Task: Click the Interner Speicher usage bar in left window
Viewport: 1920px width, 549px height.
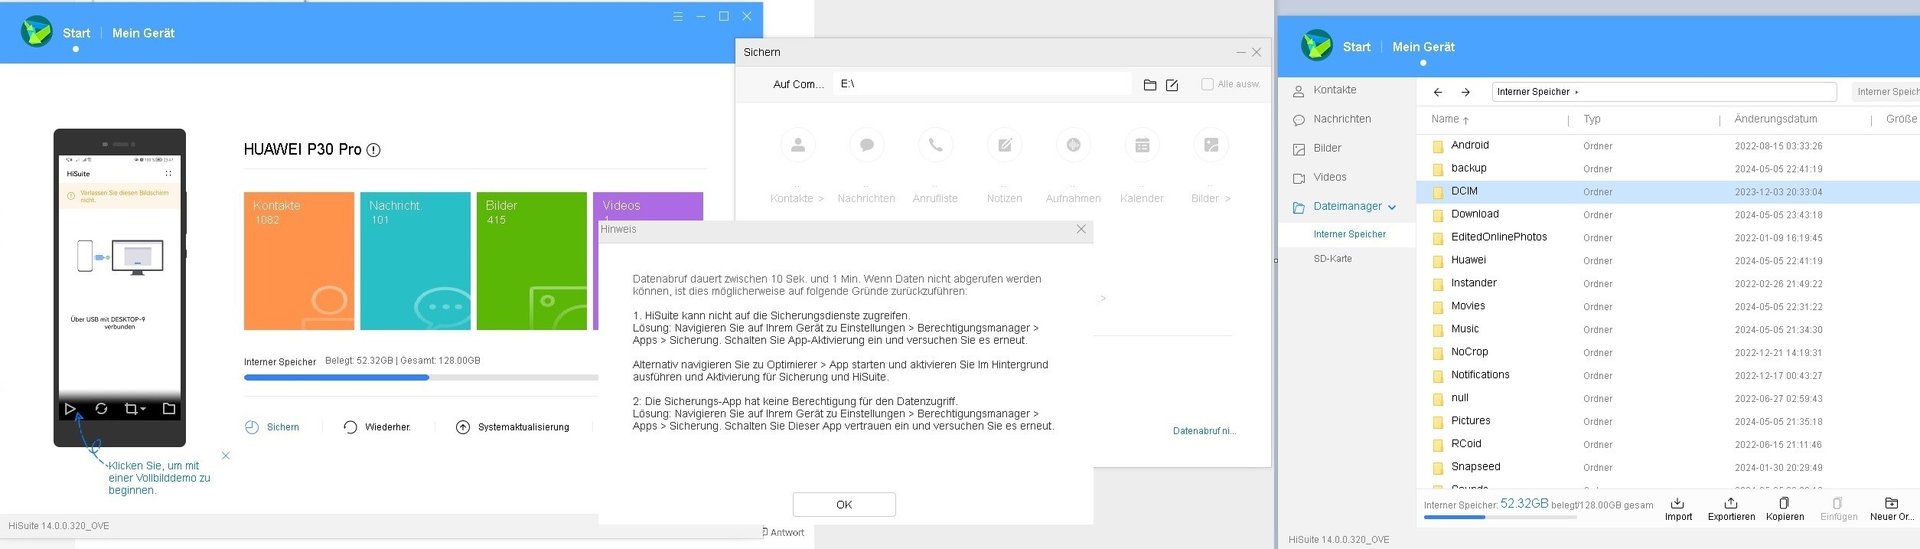Action: coord(421,377)
